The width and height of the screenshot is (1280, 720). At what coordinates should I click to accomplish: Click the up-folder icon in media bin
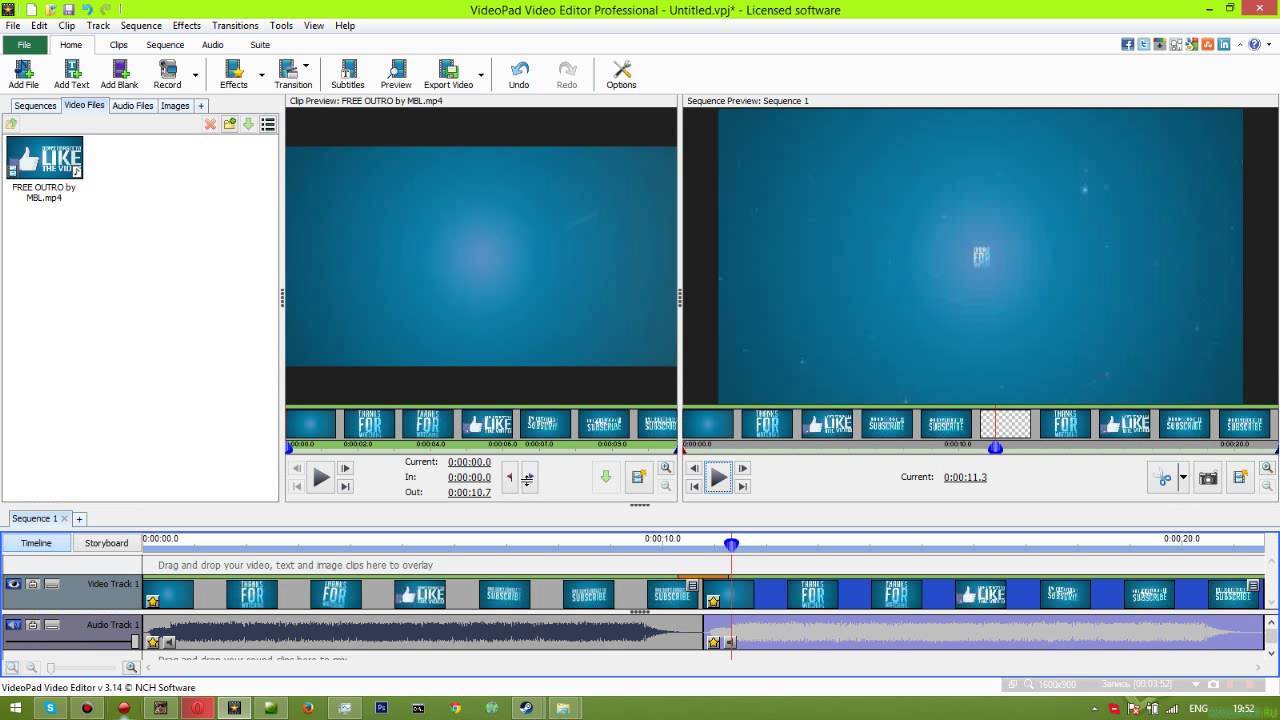12,124
